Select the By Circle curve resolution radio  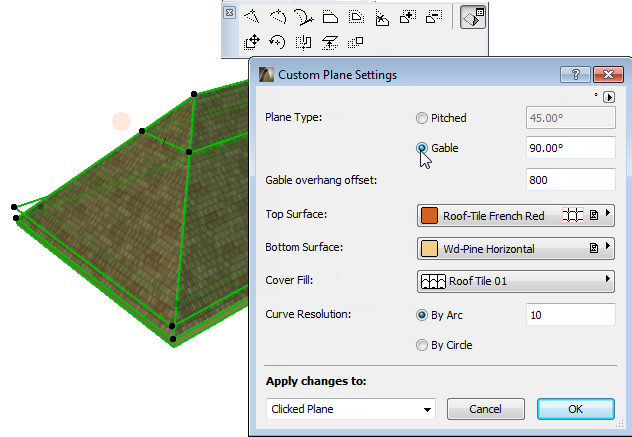pyautogui.click(x=422, y=345)
